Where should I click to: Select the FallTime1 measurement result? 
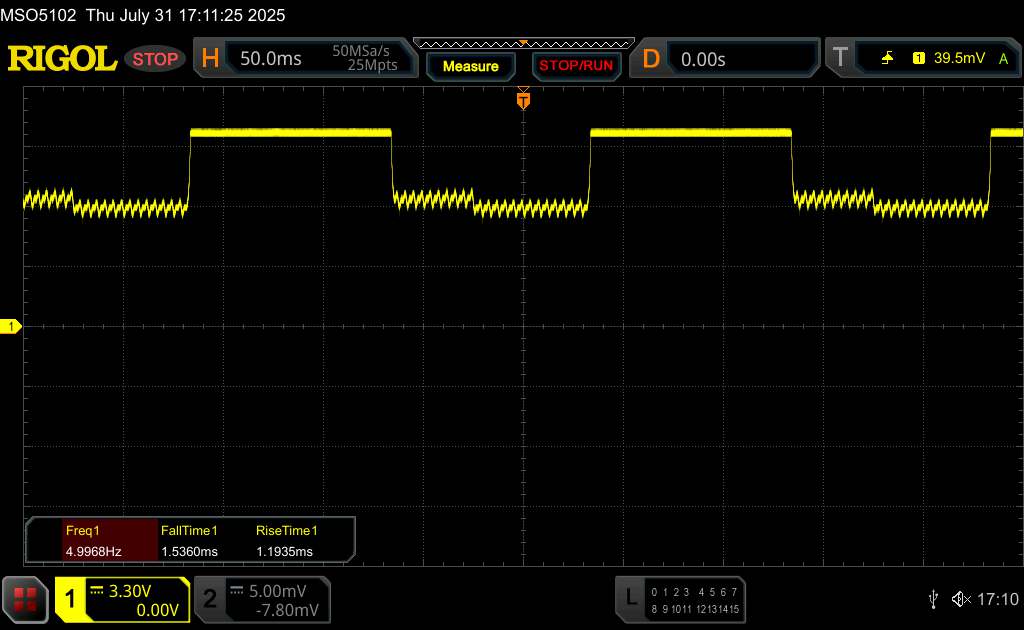coord(189,541)
